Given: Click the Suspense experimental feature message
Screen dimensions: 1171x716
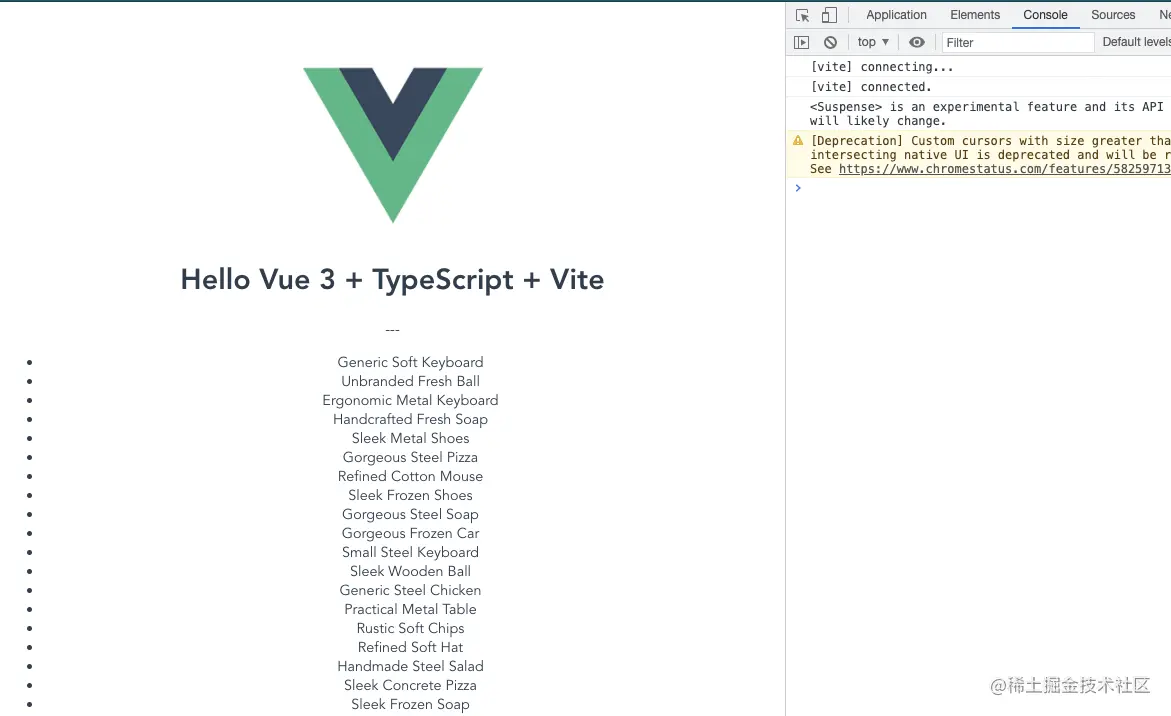Looking at the screenshot, I should tap(987, 113).
